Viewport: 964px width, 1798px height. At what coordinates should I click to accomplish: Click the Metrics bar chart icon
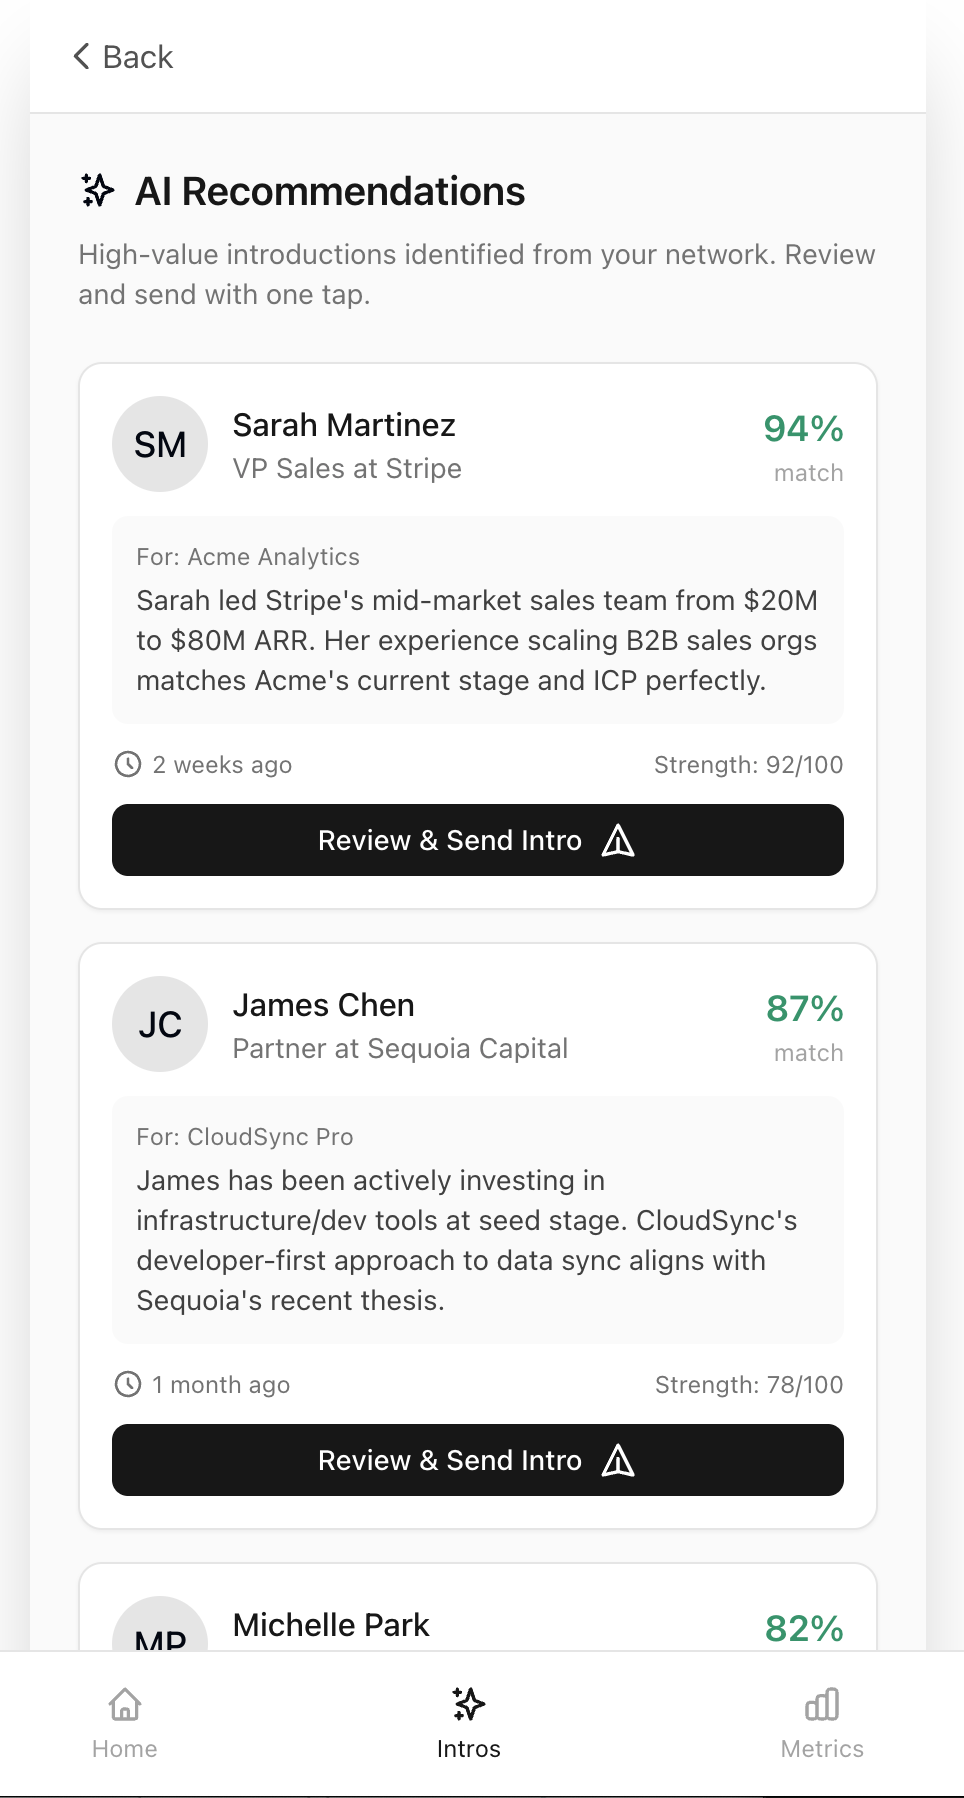[822, 1704]
